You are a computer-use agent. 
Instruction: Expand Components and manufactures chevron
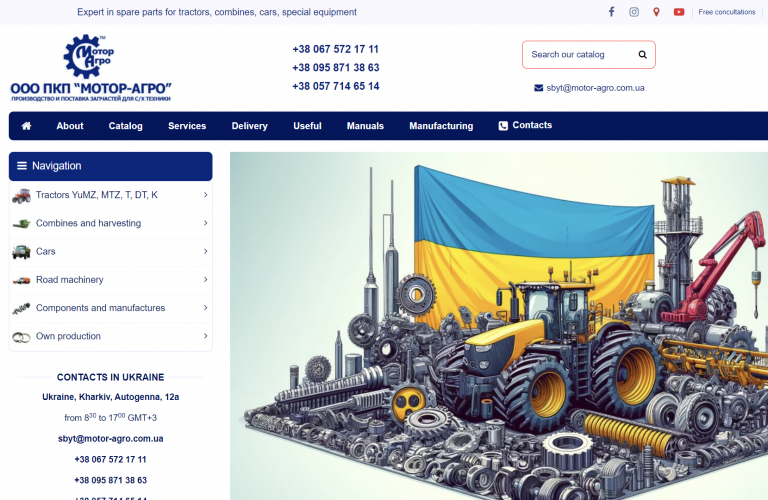[205, 308]
